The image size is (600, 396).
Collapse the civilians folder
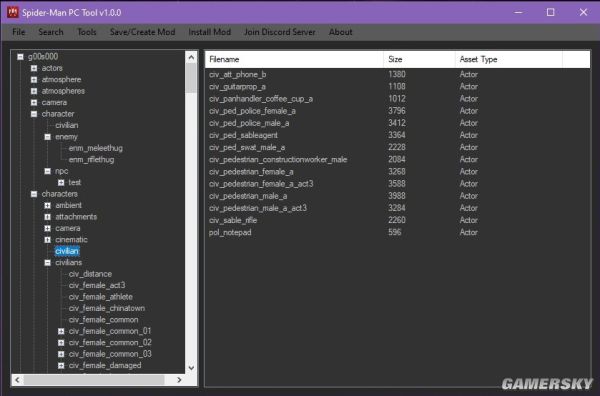(x=47, y=262)
